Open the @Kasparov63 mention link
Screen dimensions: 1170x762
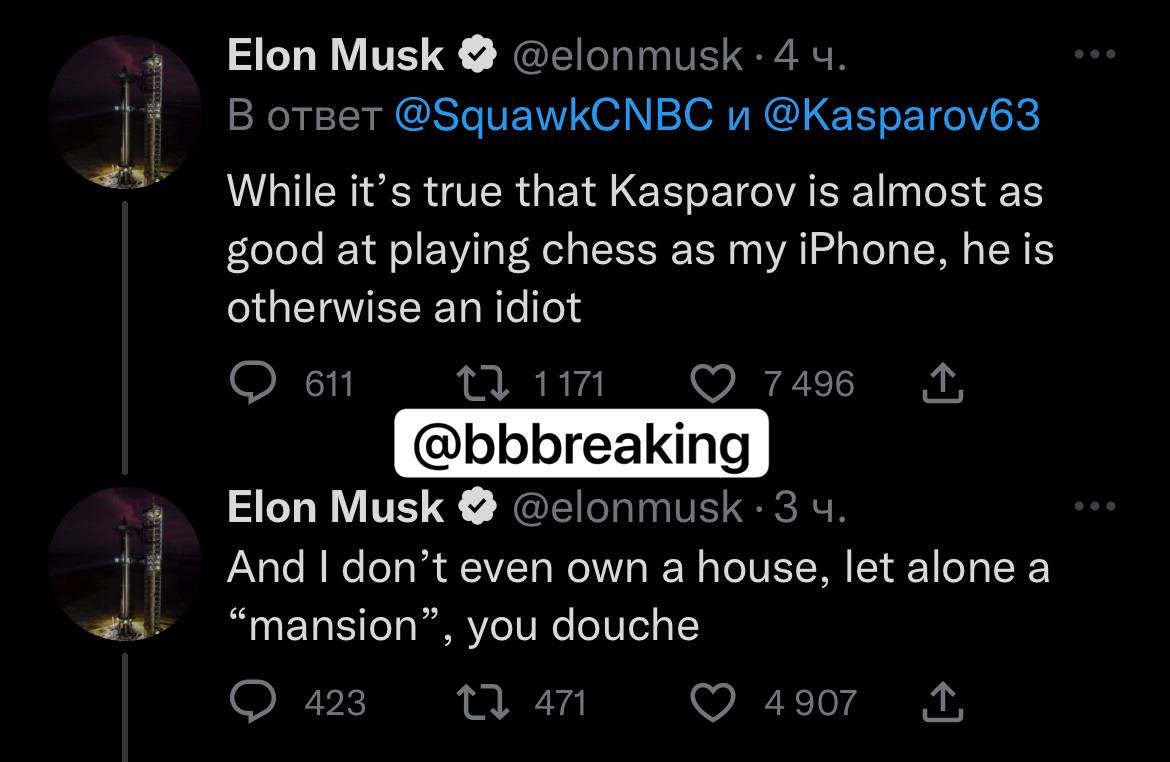point(901,117)
